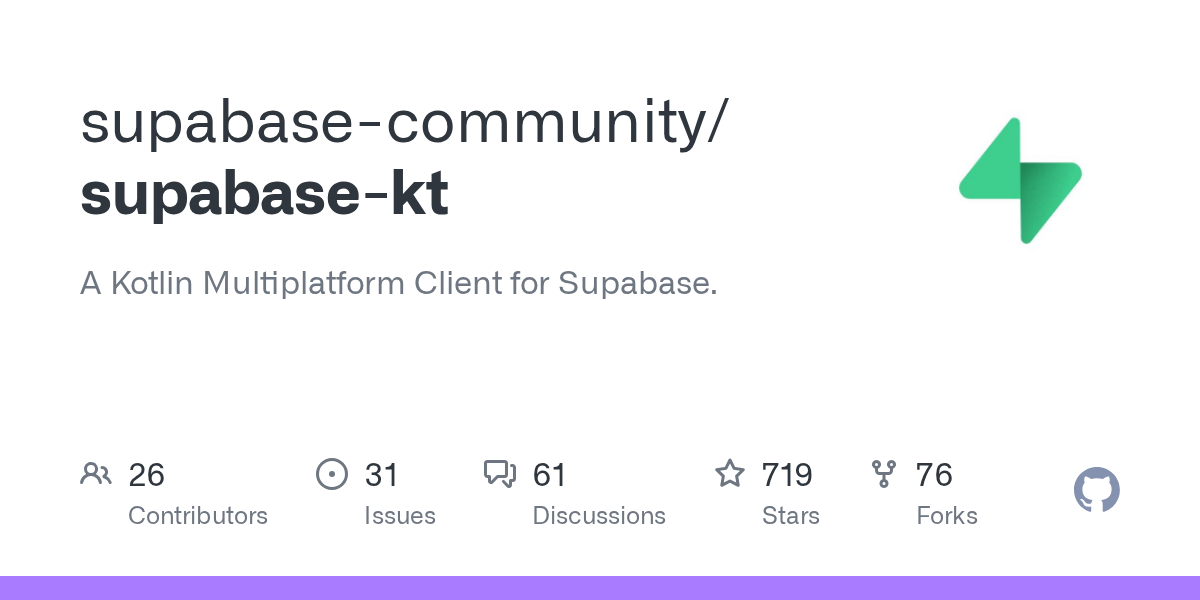Click the contributors people icon

point(96,474)
